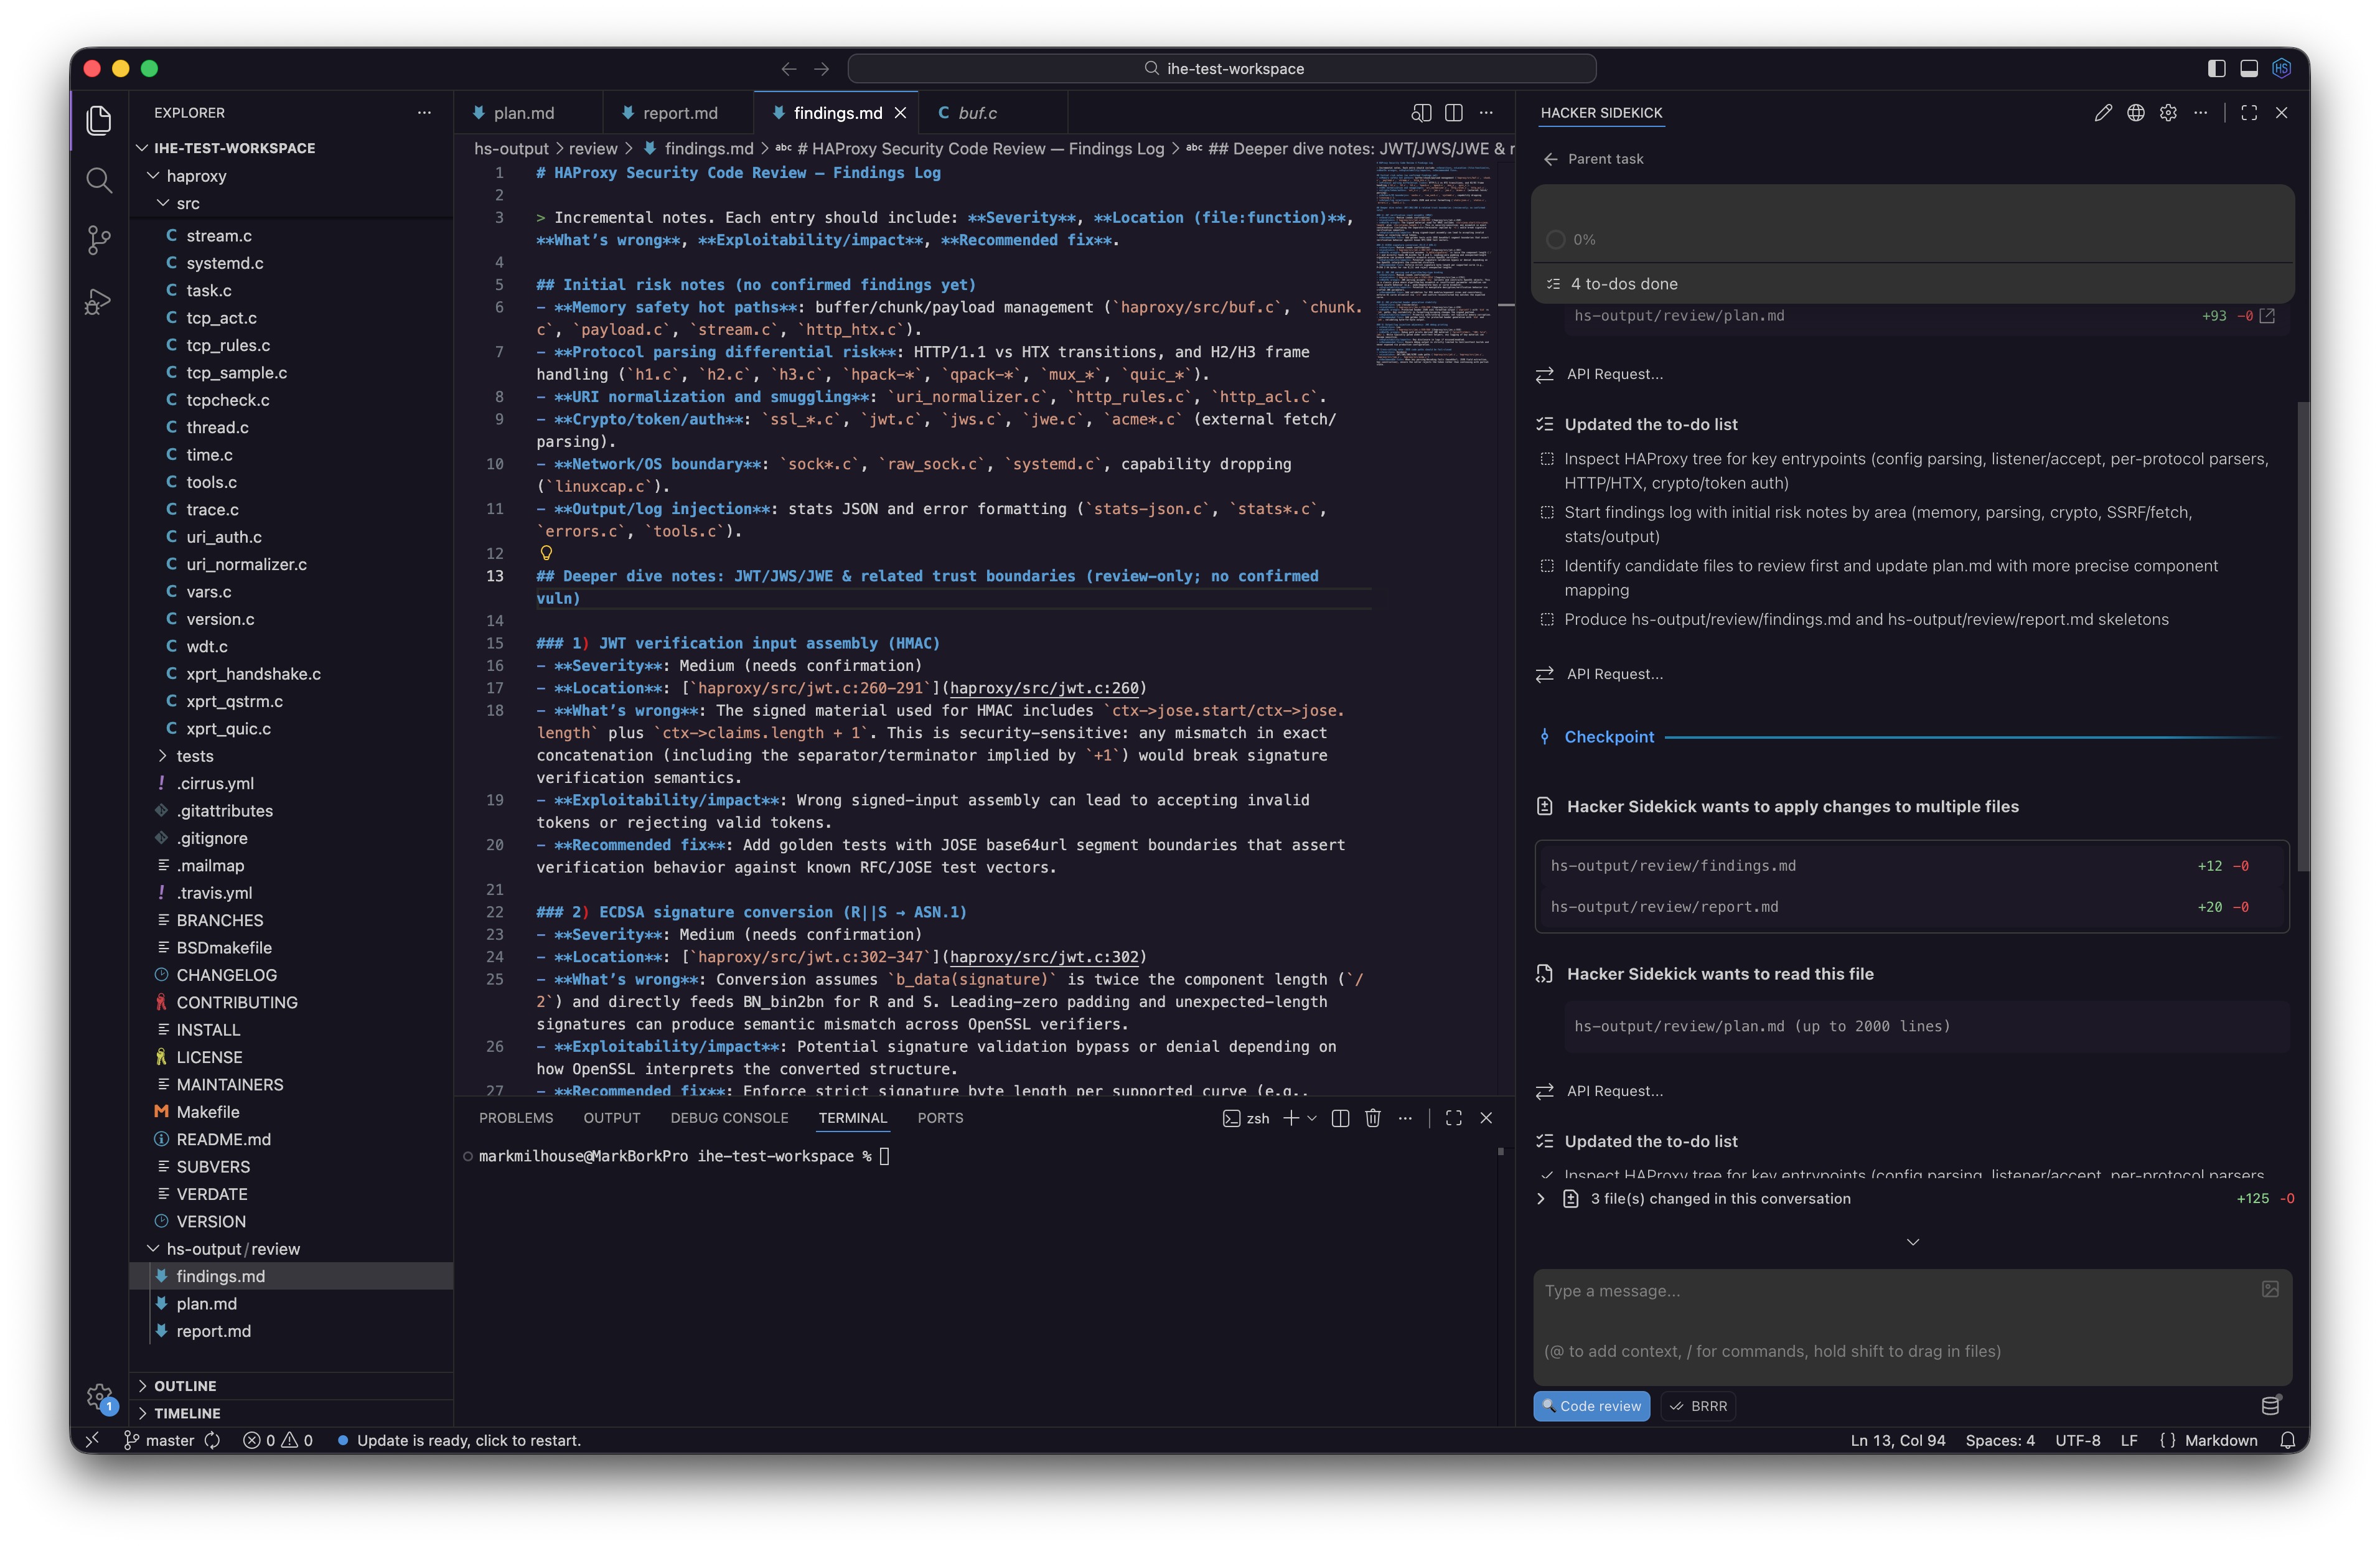Screen dimensions: 2380x1546
Task: Click the Explorer more actions ellipsis
Action: [x=424, y=113]
